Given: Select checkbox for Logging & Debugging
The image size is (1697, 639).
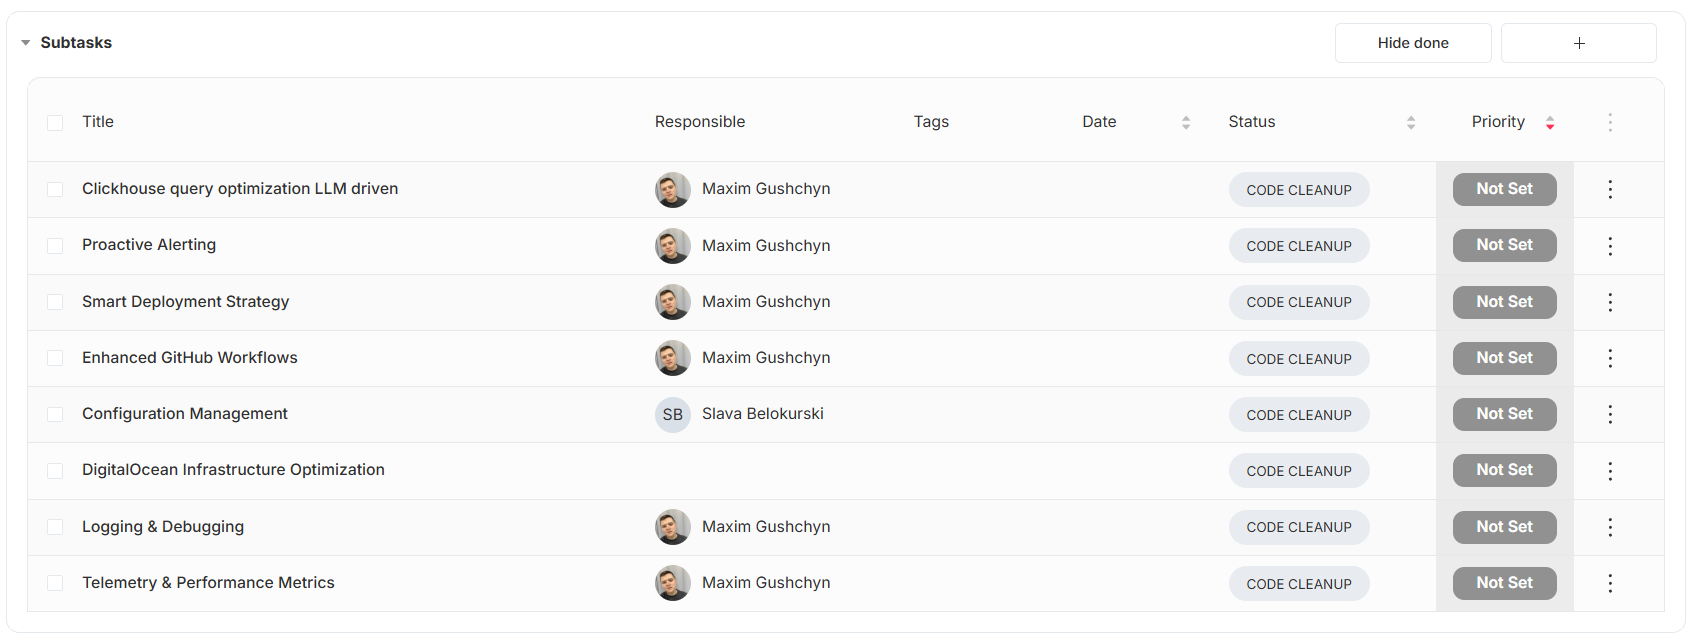Looking at the screenshot, I should [x=55, y=527].
